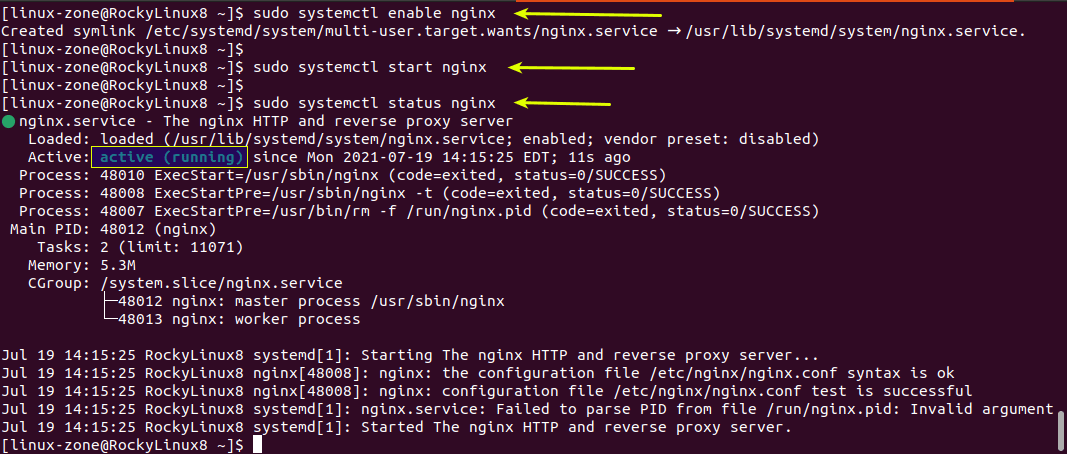This screenshot has height=454, width=1067.
Task: Click the 'CGroup: /system.slice/nginx.service' line
Action: [x=185, y=283]
